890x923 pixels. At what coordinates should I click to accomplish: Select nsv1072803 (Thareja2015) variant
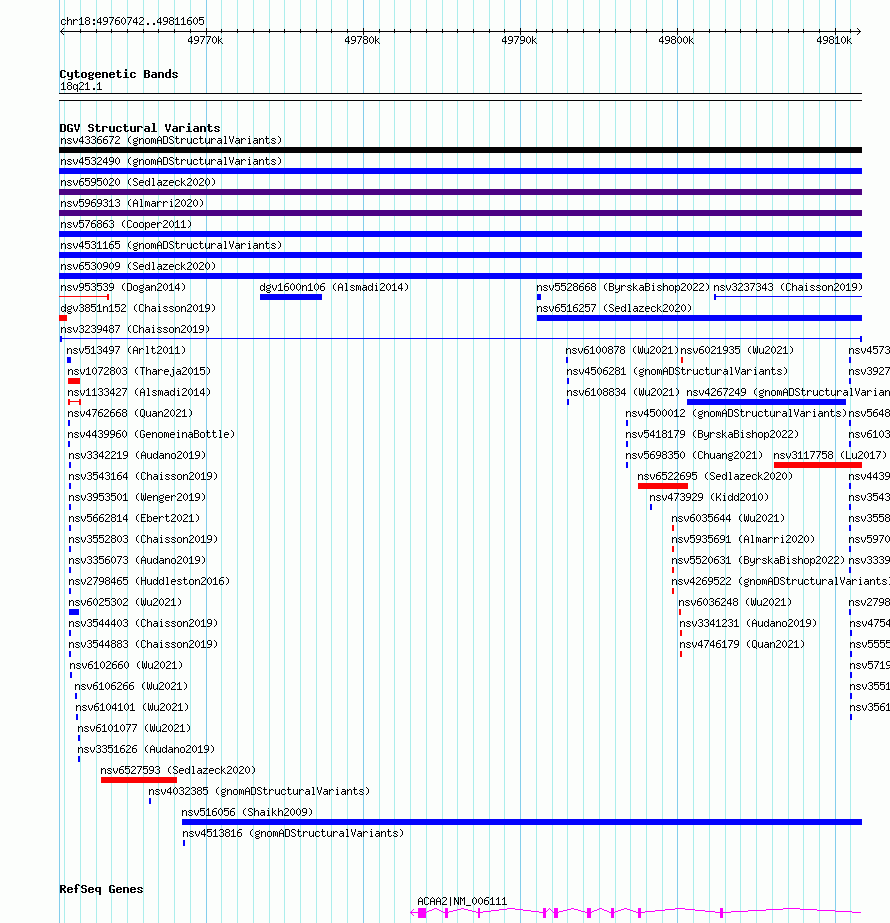[139, 371]
